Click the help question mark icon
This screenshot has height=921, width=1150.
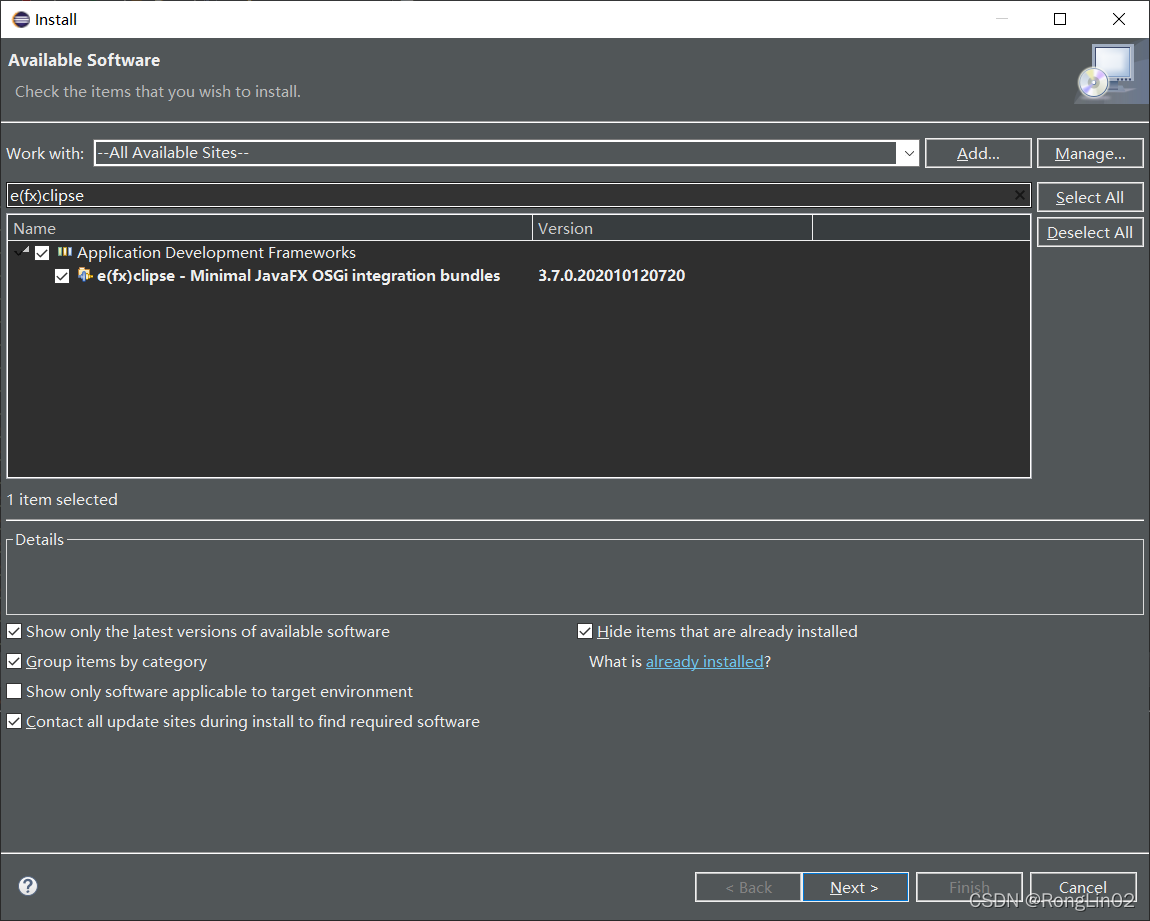click(x=28, y=886)
